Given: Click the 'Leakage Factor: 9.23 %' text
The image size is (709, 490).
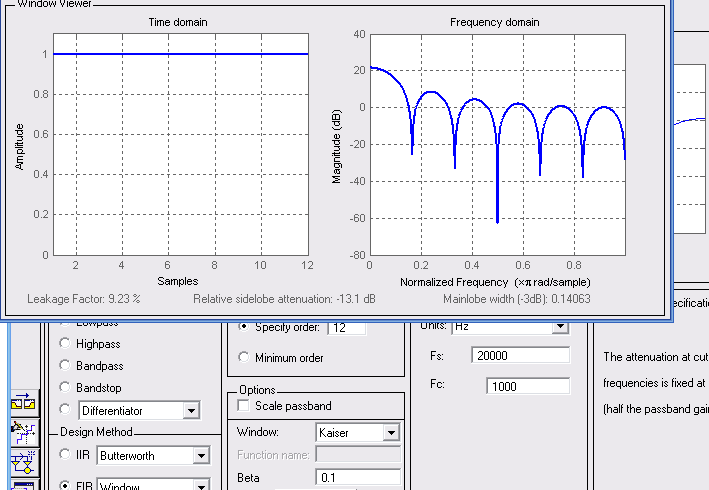Looking at the screenshot, I should 84,299.
